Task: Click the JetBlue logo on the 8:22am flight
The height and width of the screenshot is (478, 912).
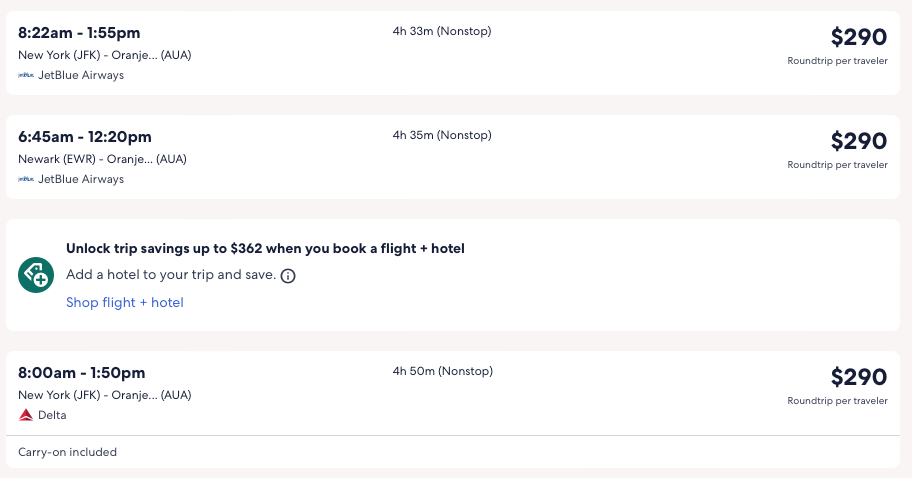Action: (x=26, y=75)
